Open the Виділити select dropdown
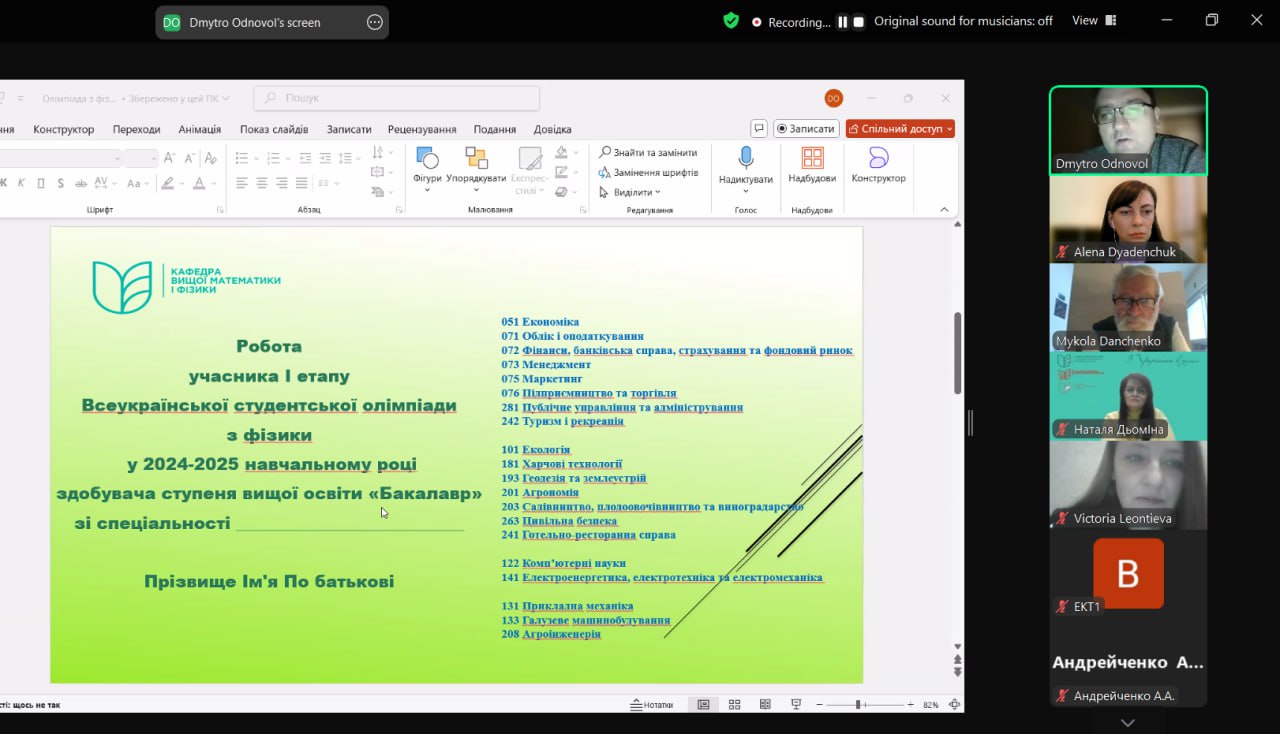 pos(630,192)
